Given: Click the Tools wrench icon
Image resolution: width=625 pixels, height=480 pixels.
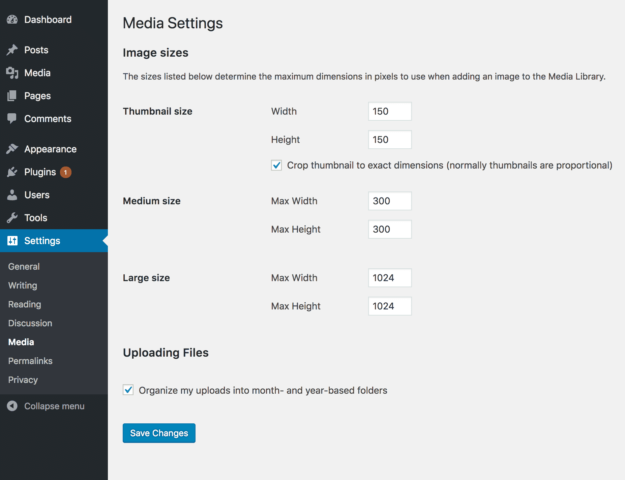Looking at the screenshot, I should tap(12, 218).
